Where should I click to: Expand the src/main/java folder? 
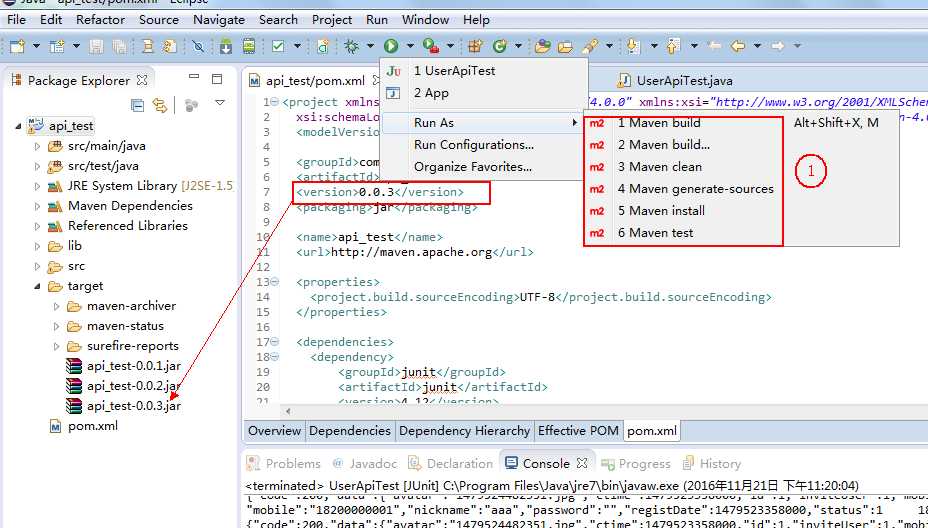(37, 146)
